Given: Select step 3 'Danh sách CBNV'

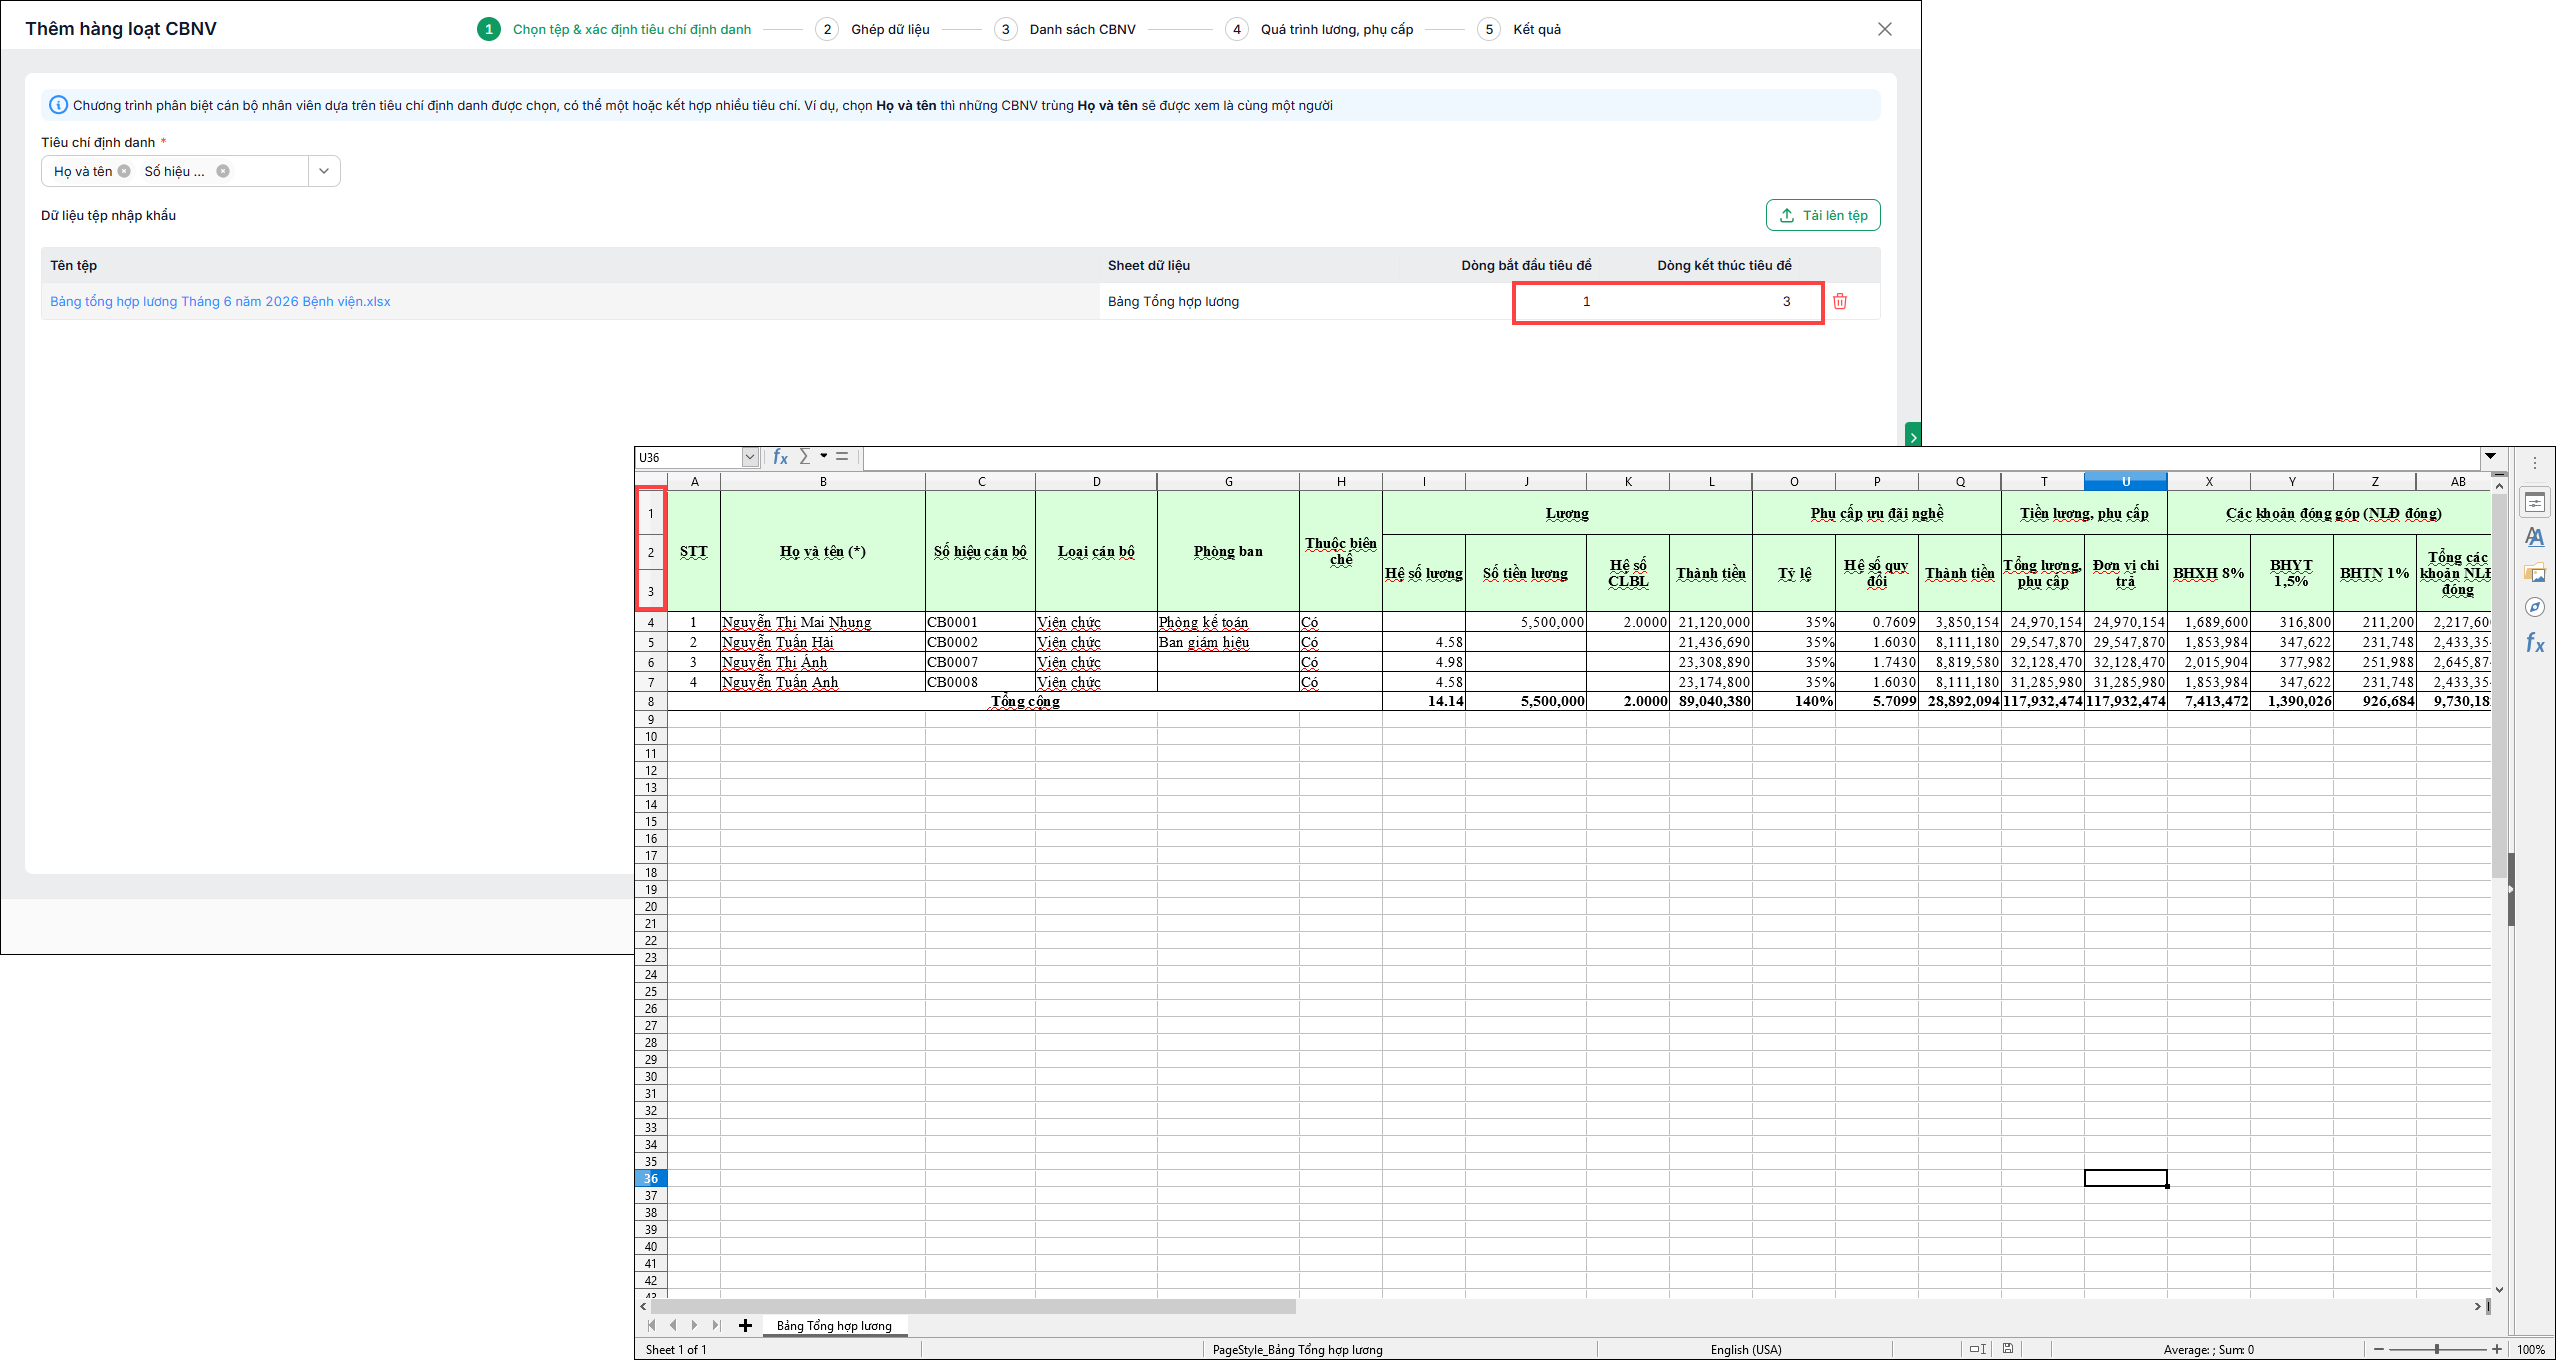Looking at the screenshot, I should click(1065, 29).
